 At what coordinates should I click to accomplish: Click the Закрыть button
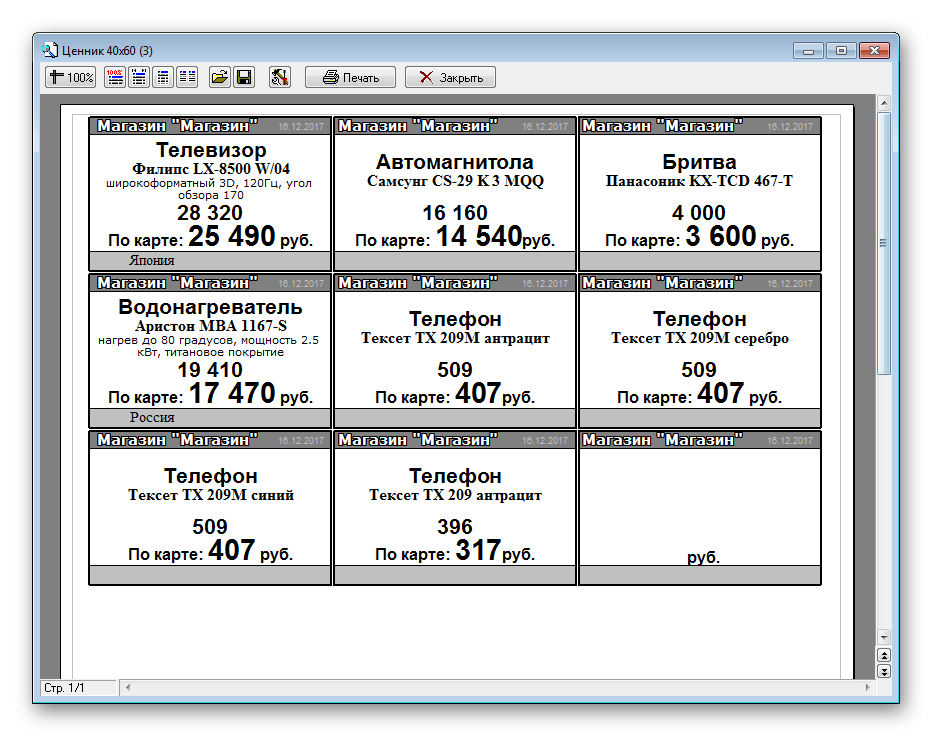coord(451,77)
